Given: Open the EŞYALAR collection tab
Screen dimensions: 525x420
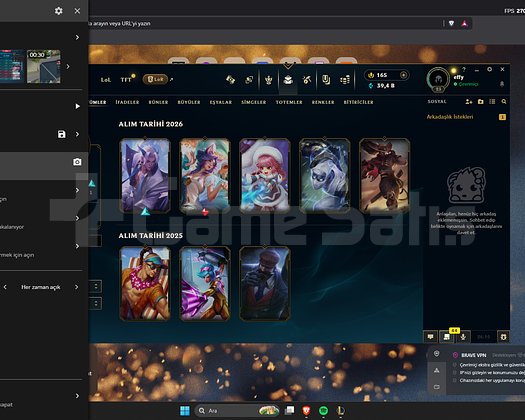Looking at the screenshot, I should pyautogui.click(x=221, y=102).
